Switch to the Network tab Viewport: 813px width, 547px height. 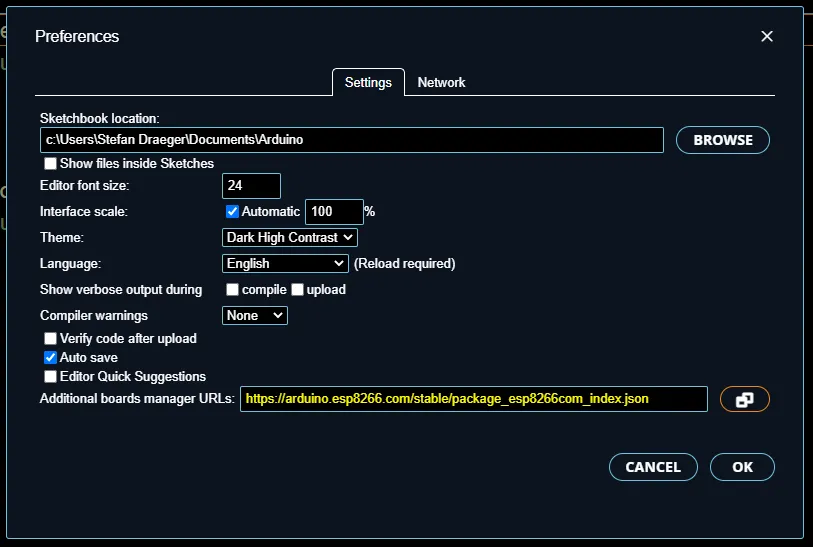441,82
